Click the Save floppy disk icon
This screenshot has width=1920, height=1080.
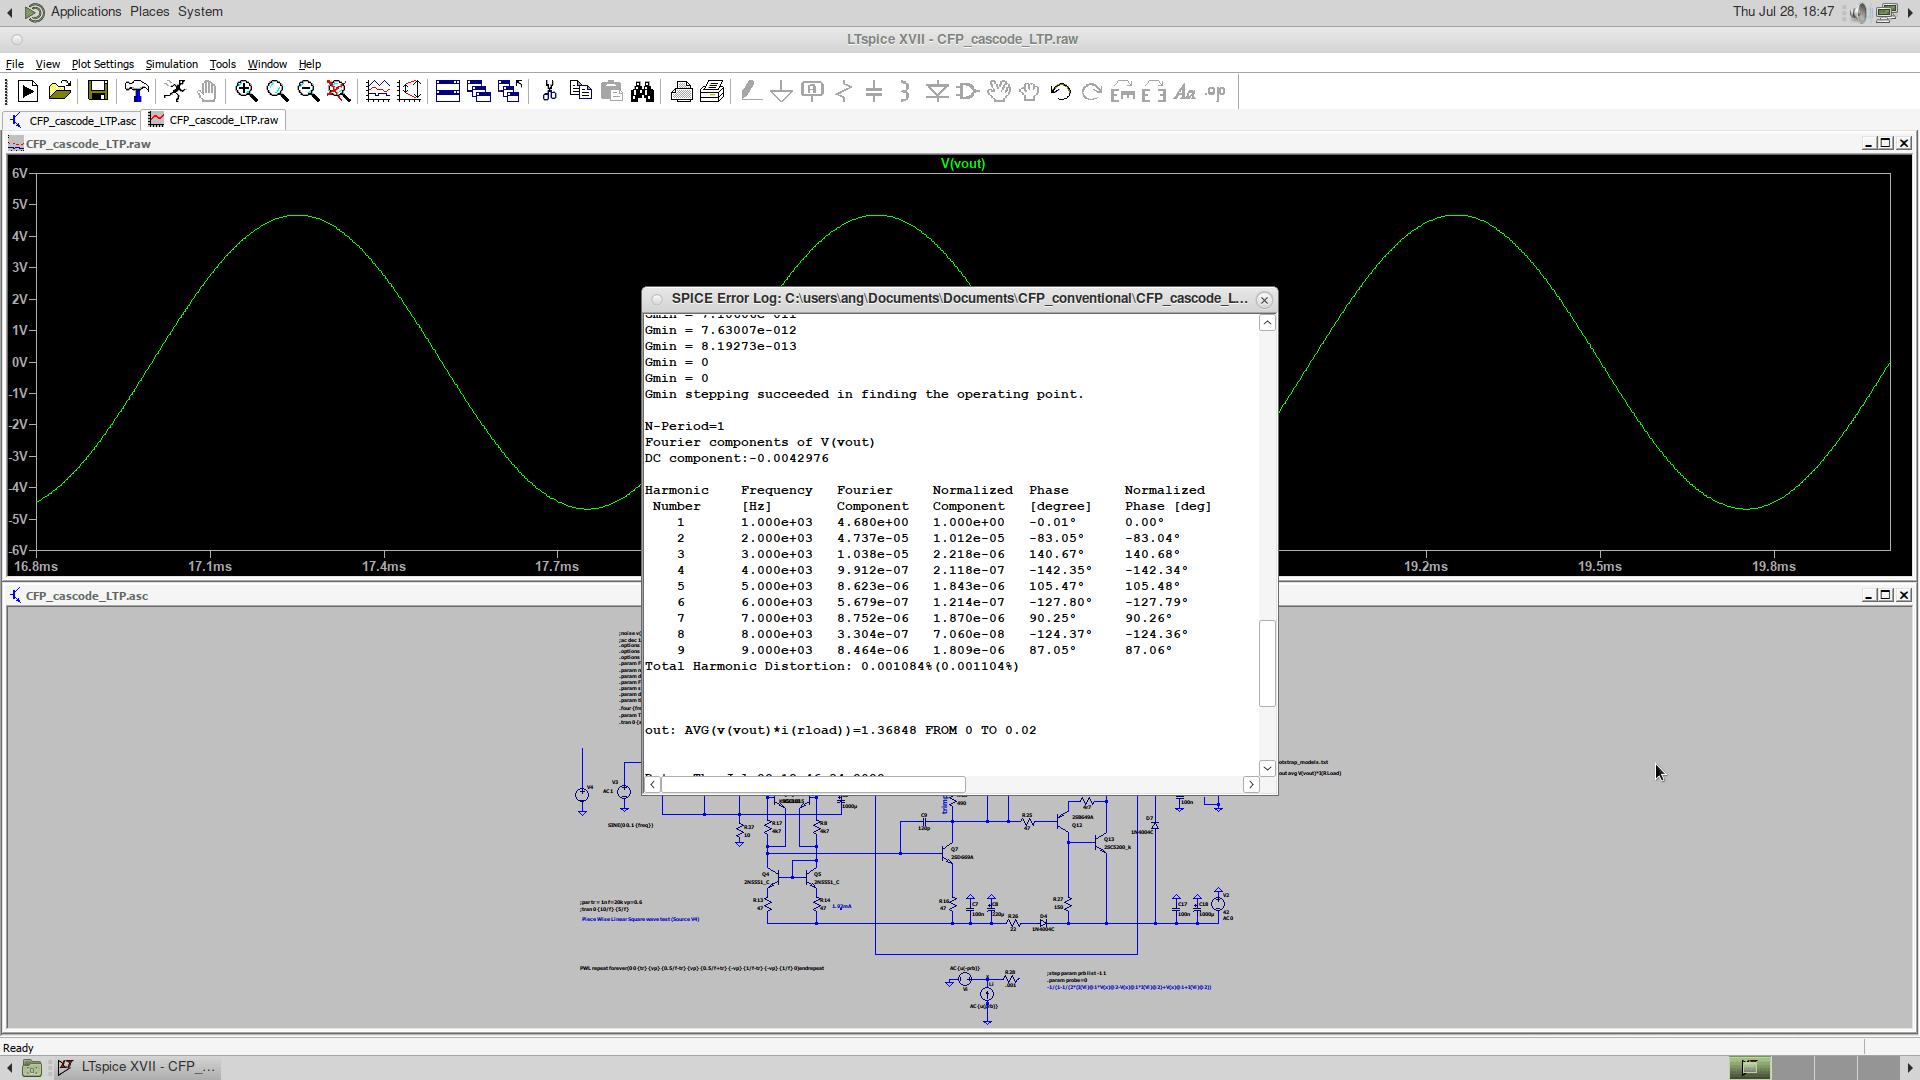[98, 92]
